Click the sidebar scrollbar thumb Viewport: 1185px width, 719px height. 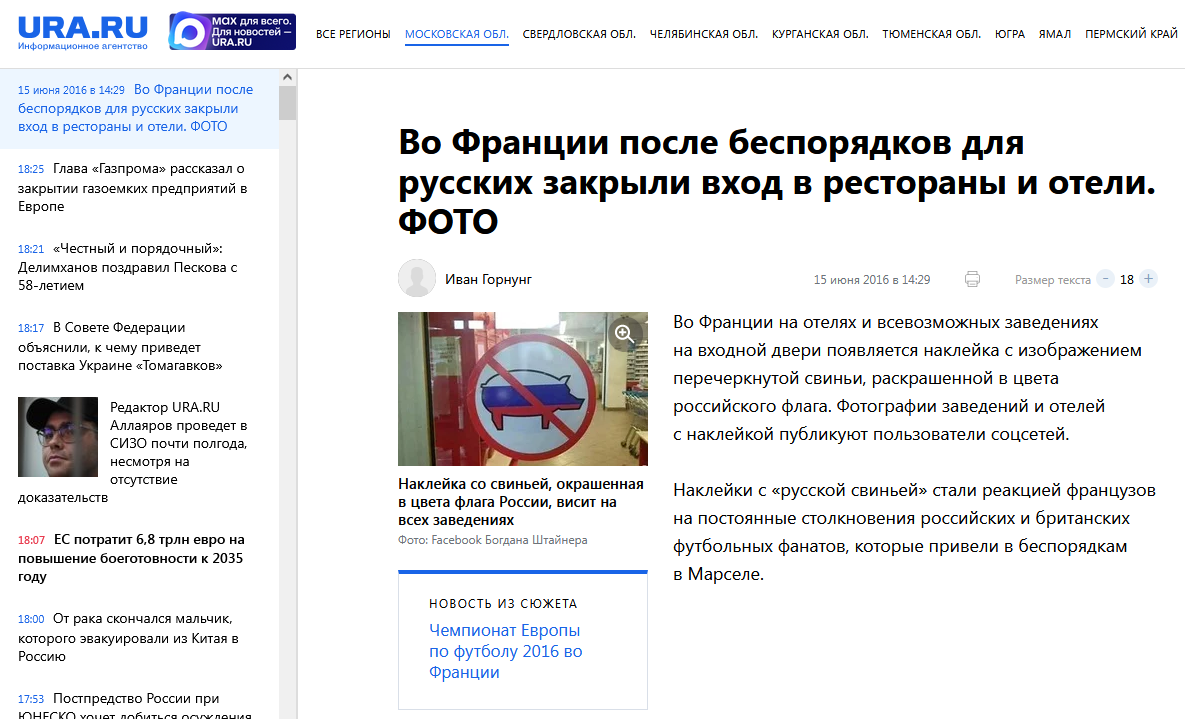pos(287,103)
